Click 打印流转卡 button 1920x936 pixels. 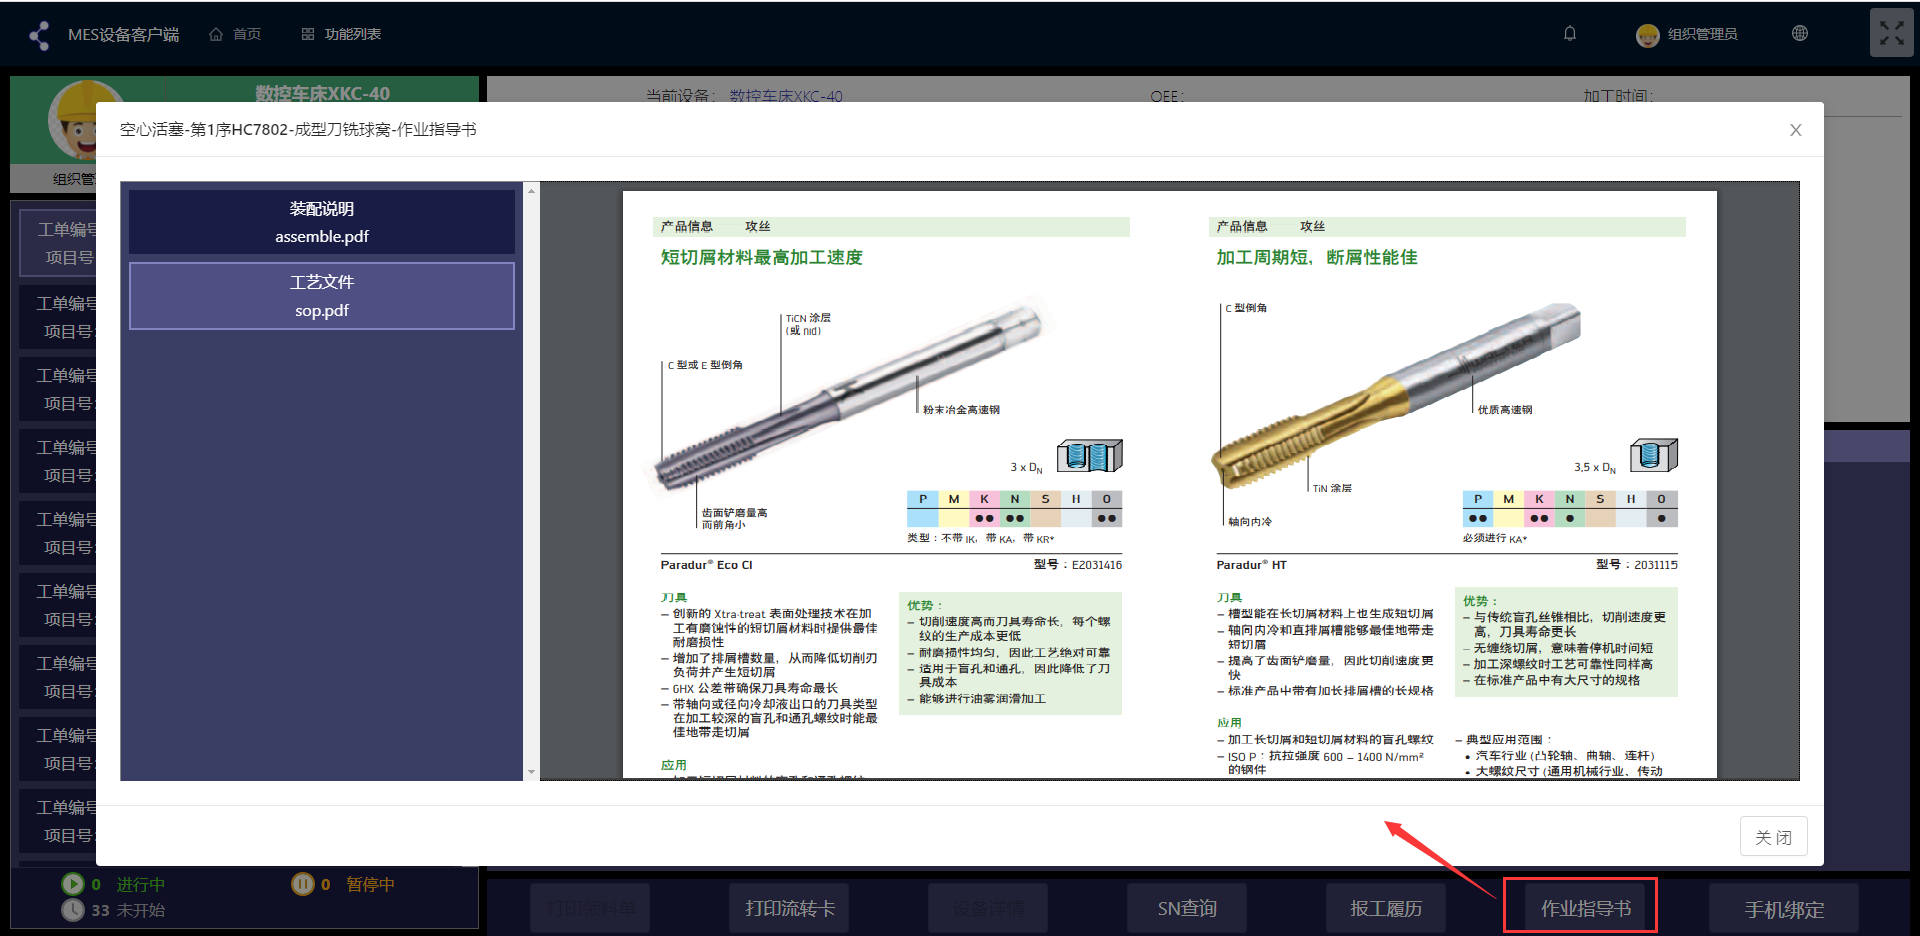[789, 908]
